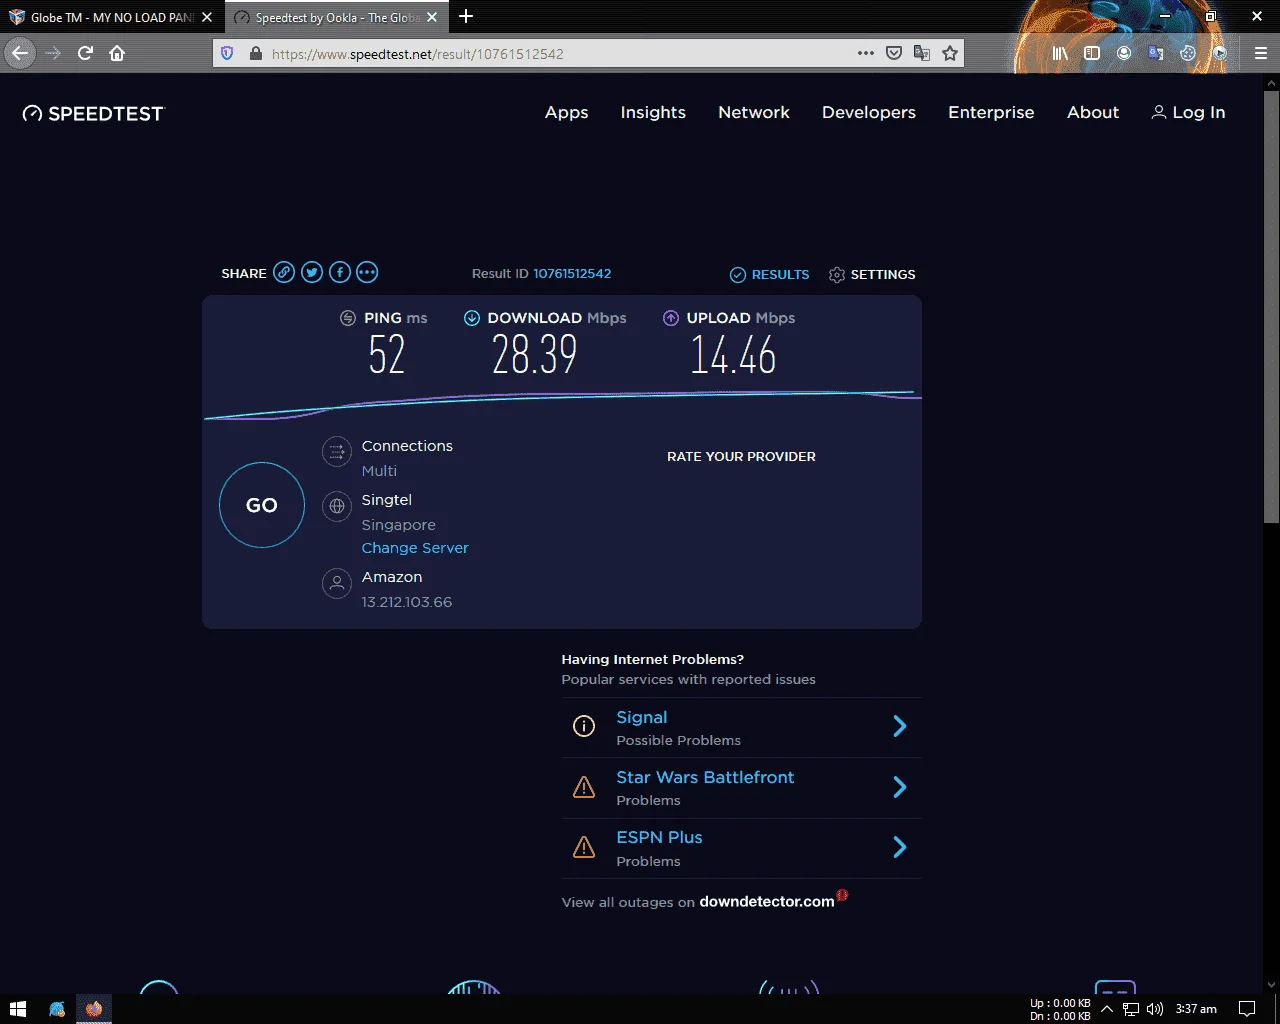The height and width of the screenshot is (1024, 1280).
Task: Click the Google Translate extension icon
Action: pos(1156,53)
